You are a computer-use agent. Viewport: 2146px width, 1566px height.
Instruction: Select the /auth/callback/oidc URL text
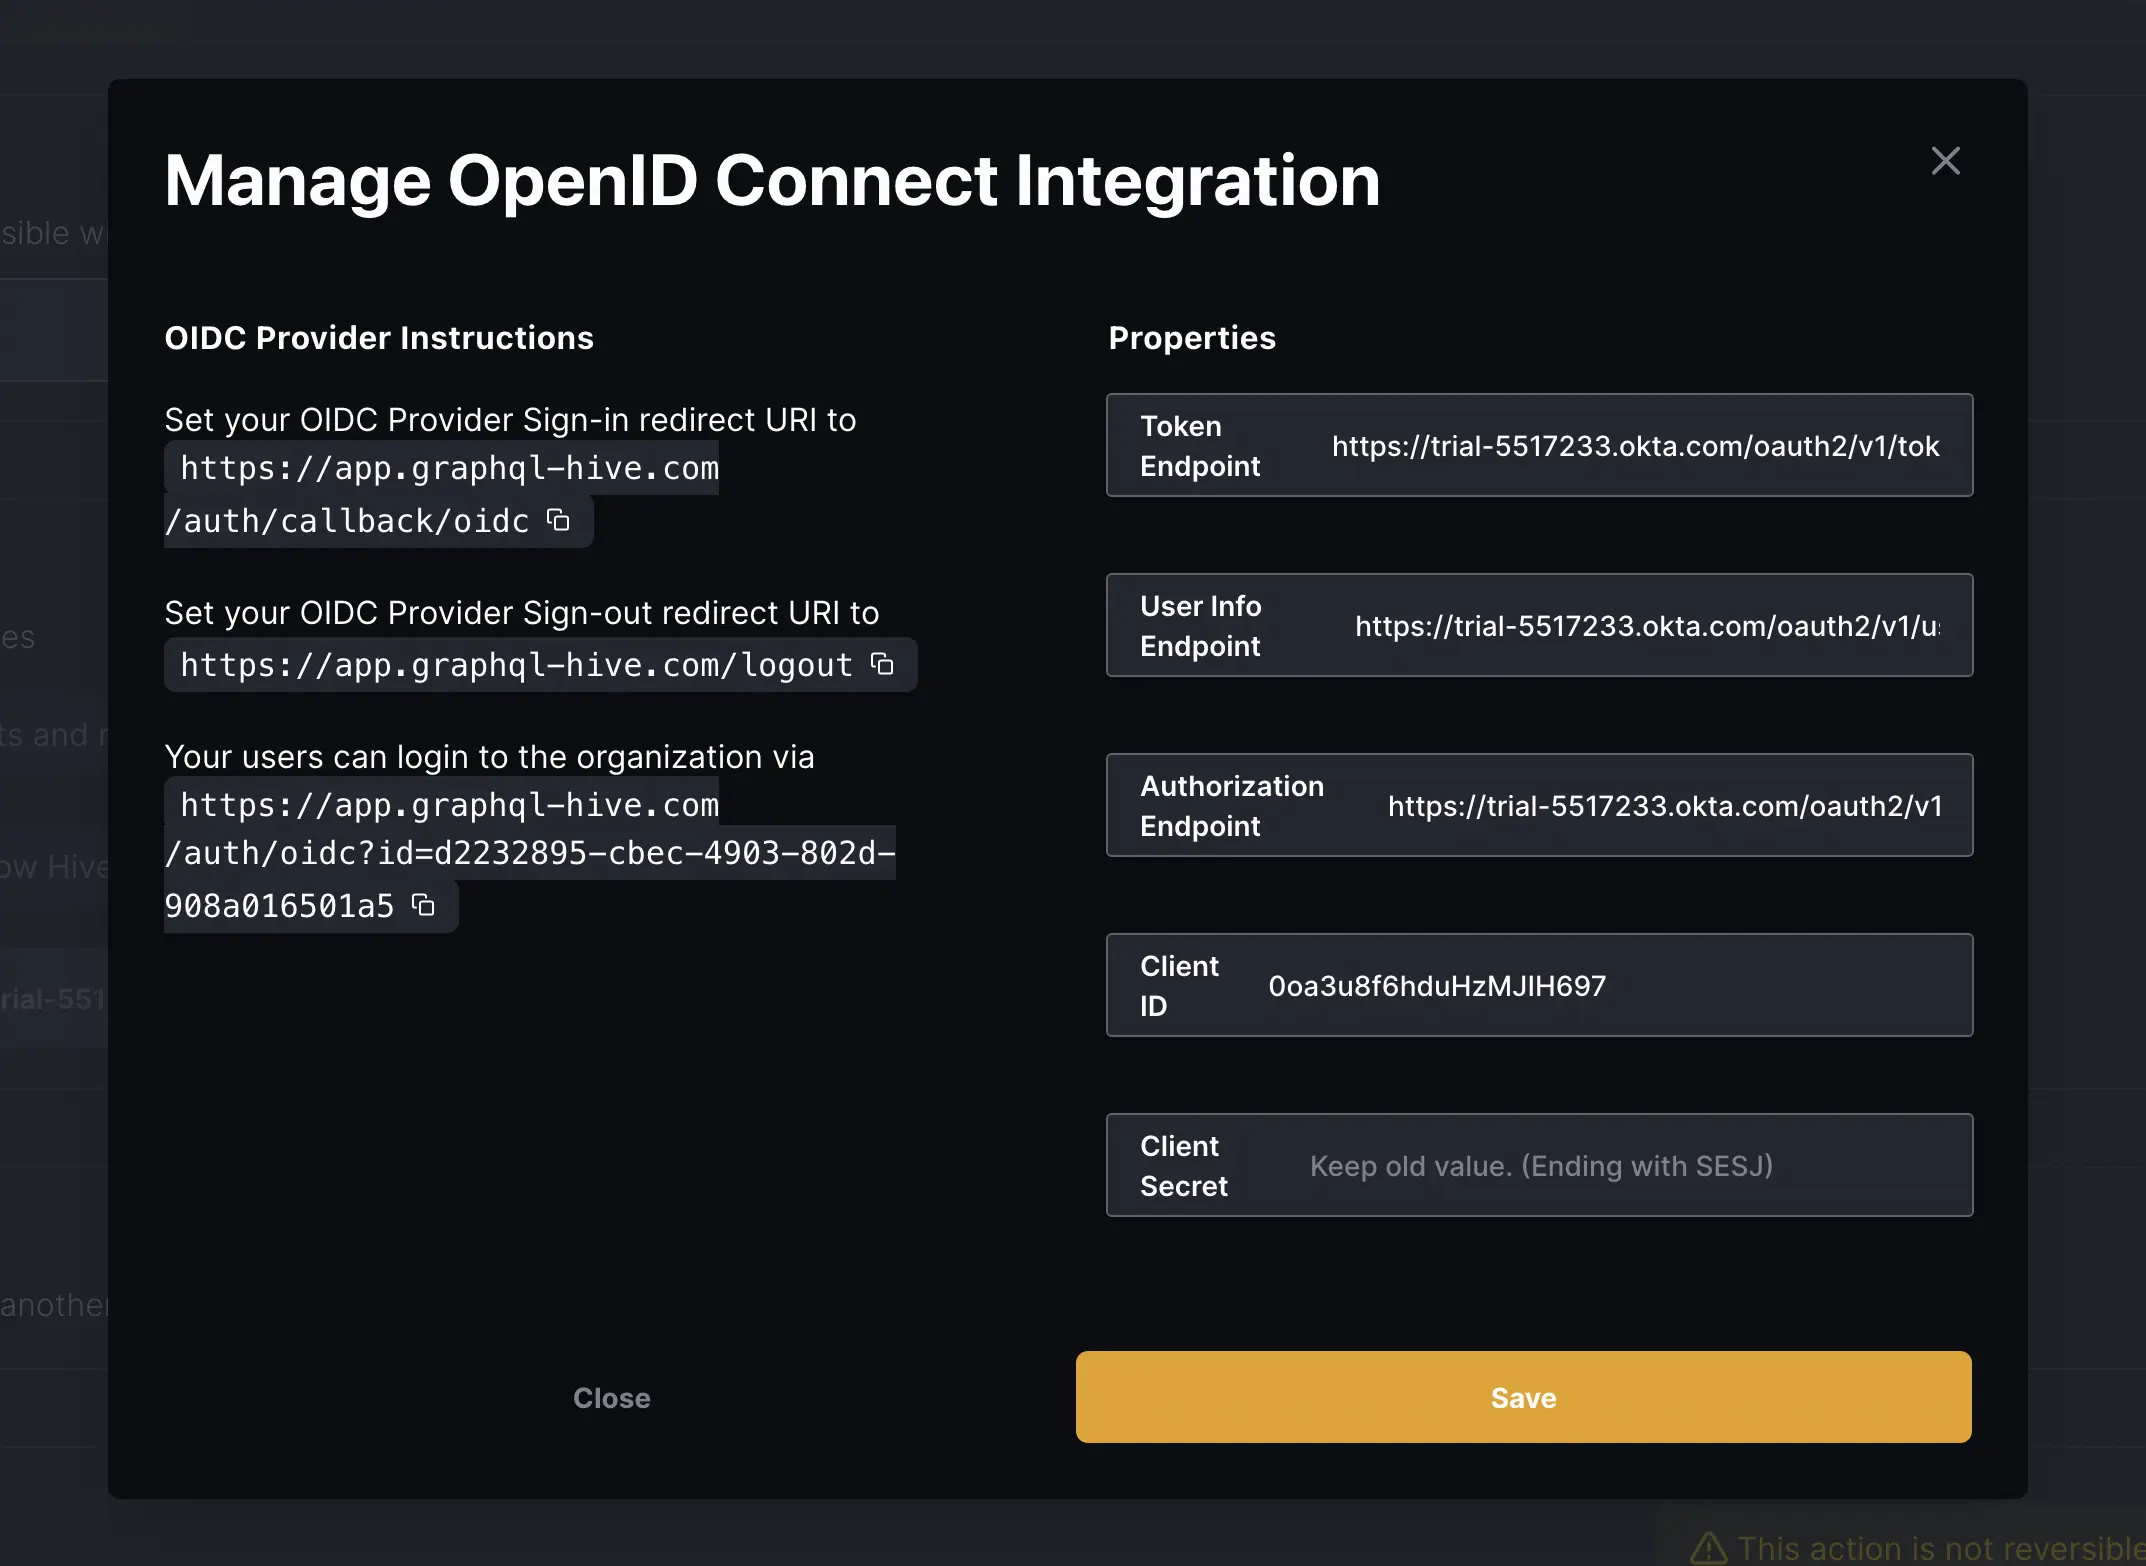(x=346, y=521)
